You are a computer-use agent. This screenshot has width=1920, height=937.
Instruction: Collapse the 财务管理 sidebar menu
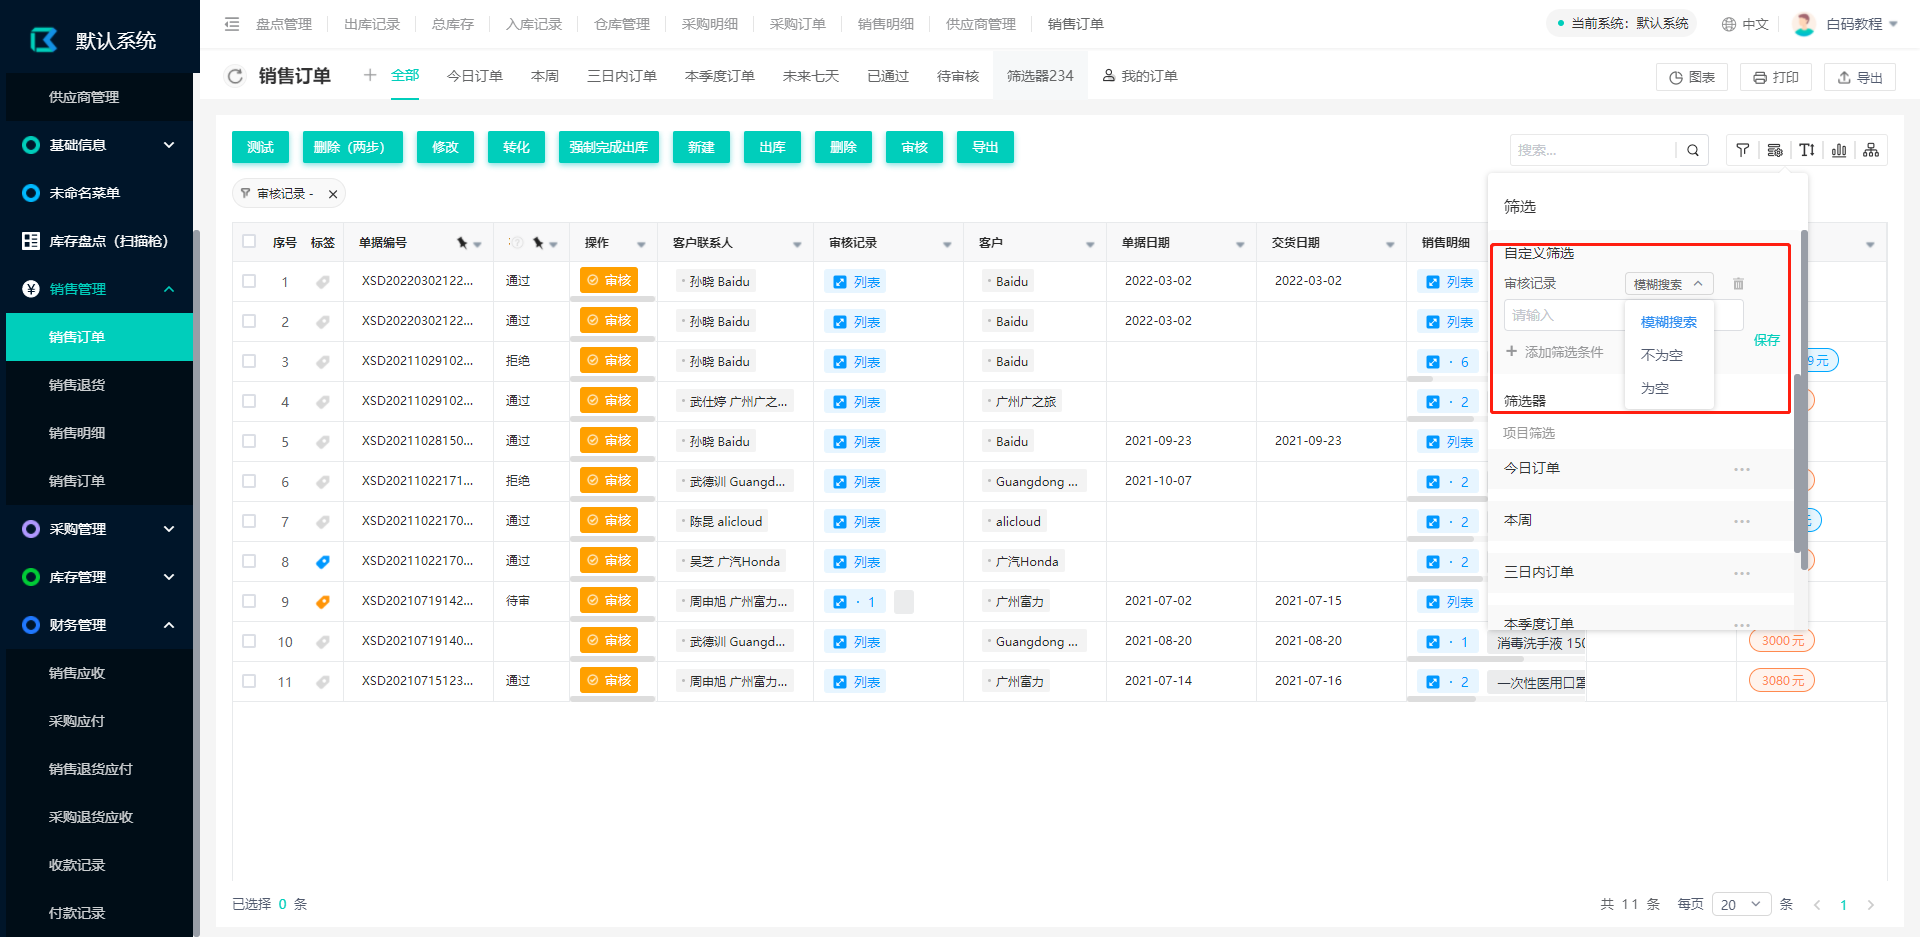coord(169,625)
